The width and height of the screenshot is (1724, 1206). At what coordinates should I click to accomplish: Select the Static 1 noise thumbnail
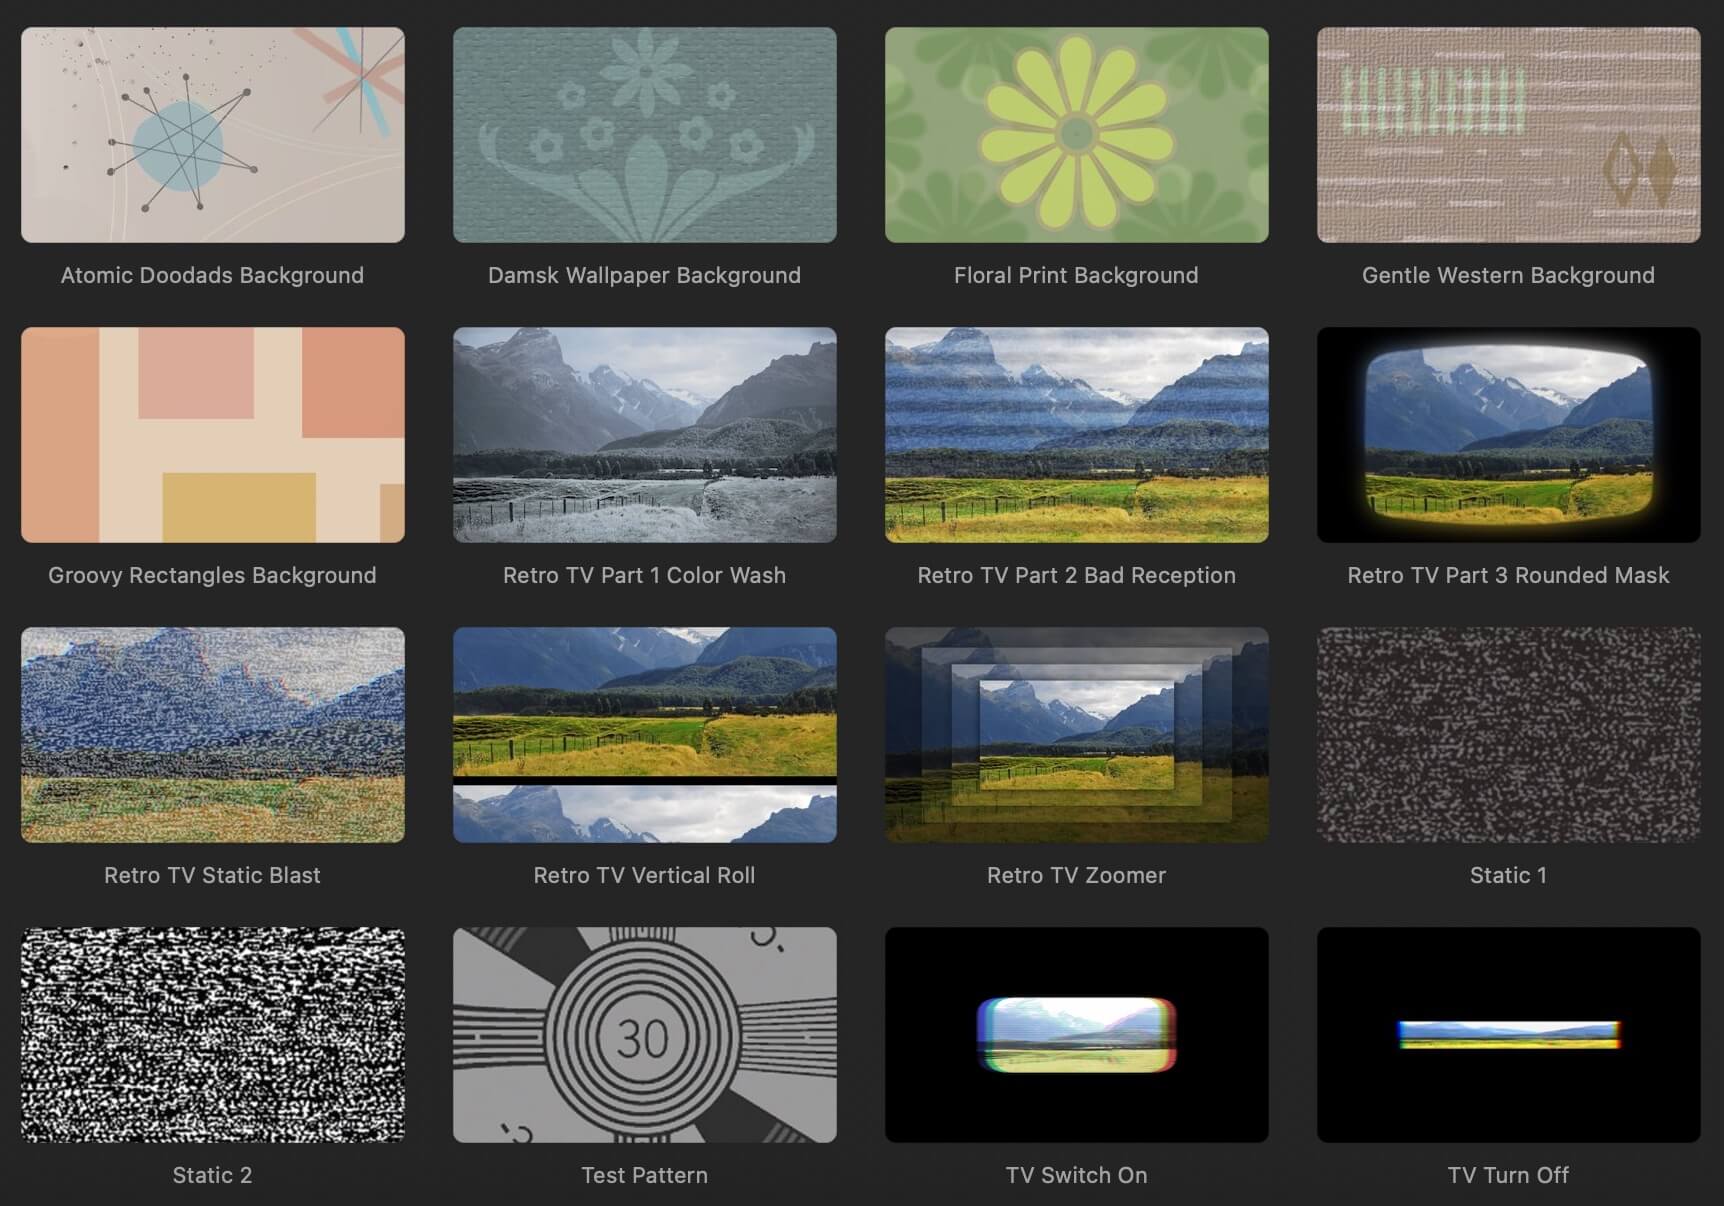(x=1508, y=735)
